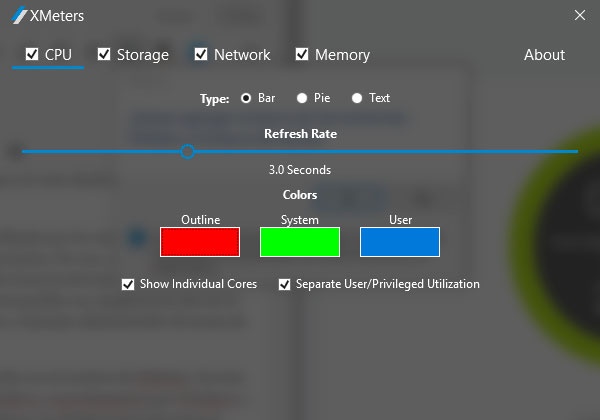Screen dimensions: 600x420
Task: Open the CPU settings tab
Action: click(x=58, y=55)
